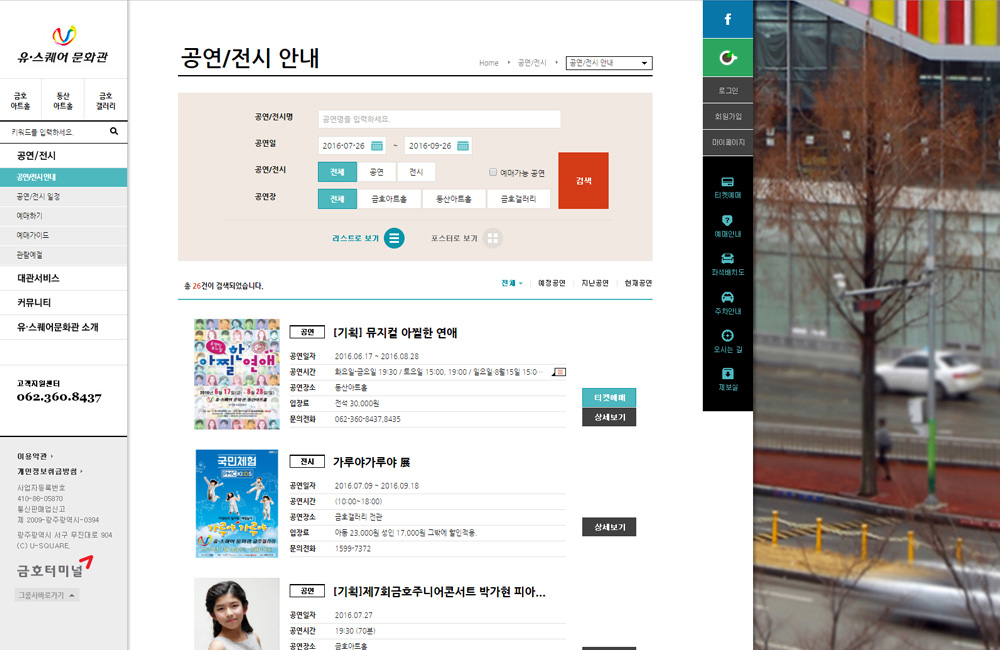Click 로그인 button
1000x650 pixels.
728,91
